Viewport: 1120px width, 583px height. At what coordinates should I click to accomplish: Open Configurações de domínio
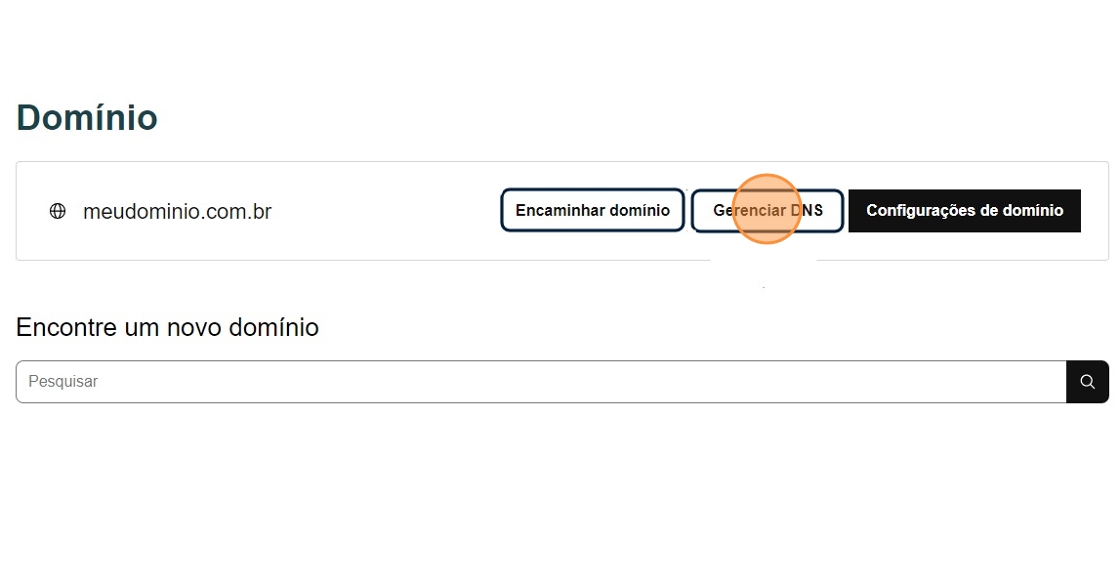click(x=964, y=211)
